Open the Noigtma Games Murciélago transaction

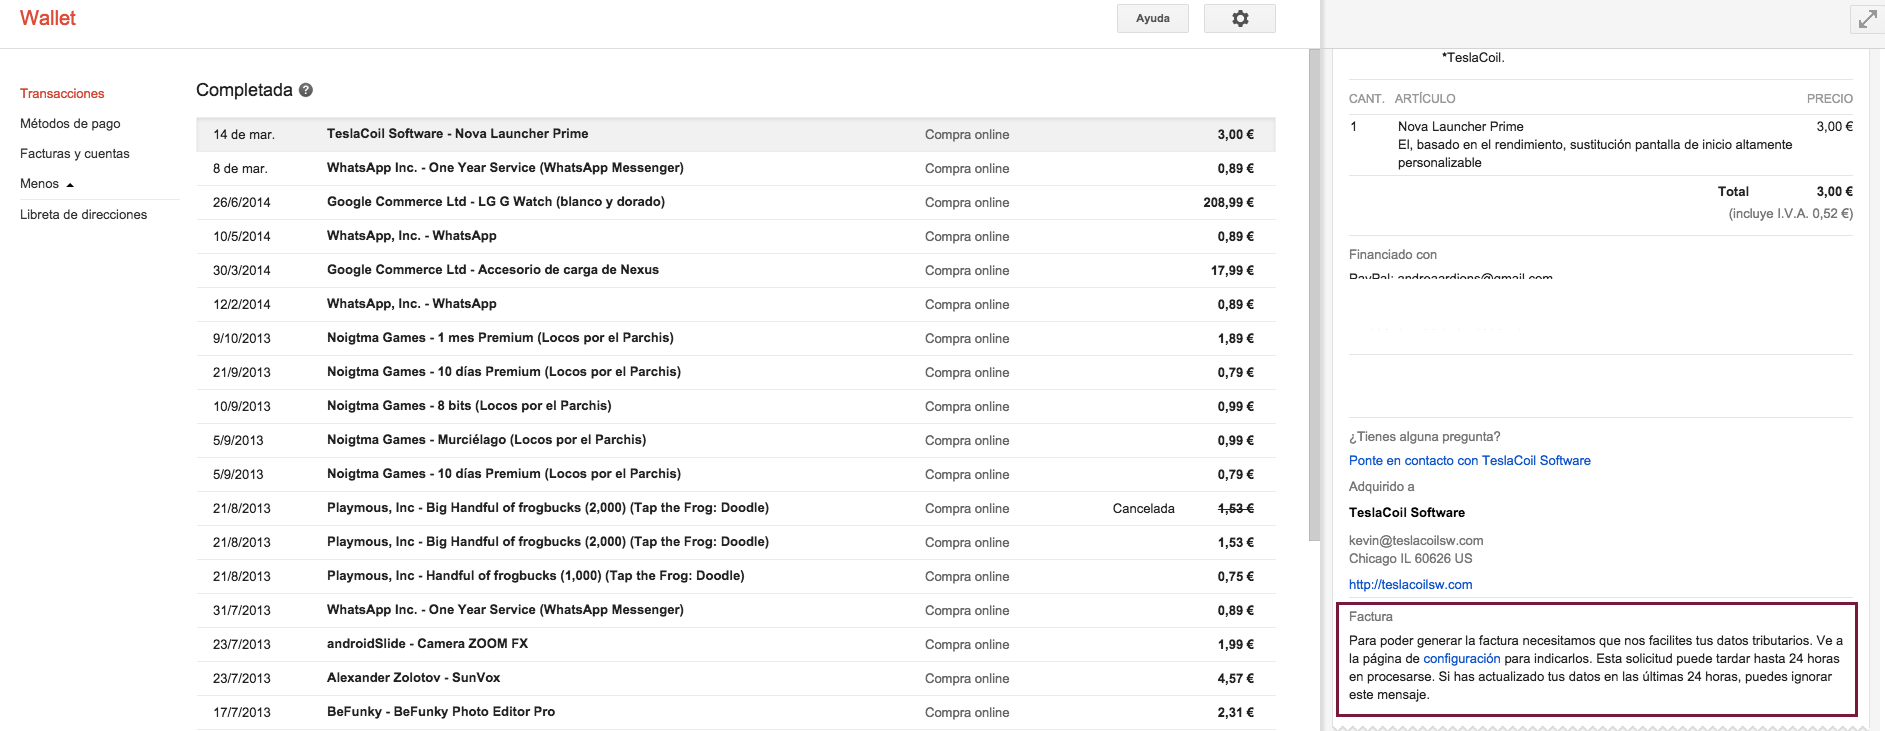point(736,440)
